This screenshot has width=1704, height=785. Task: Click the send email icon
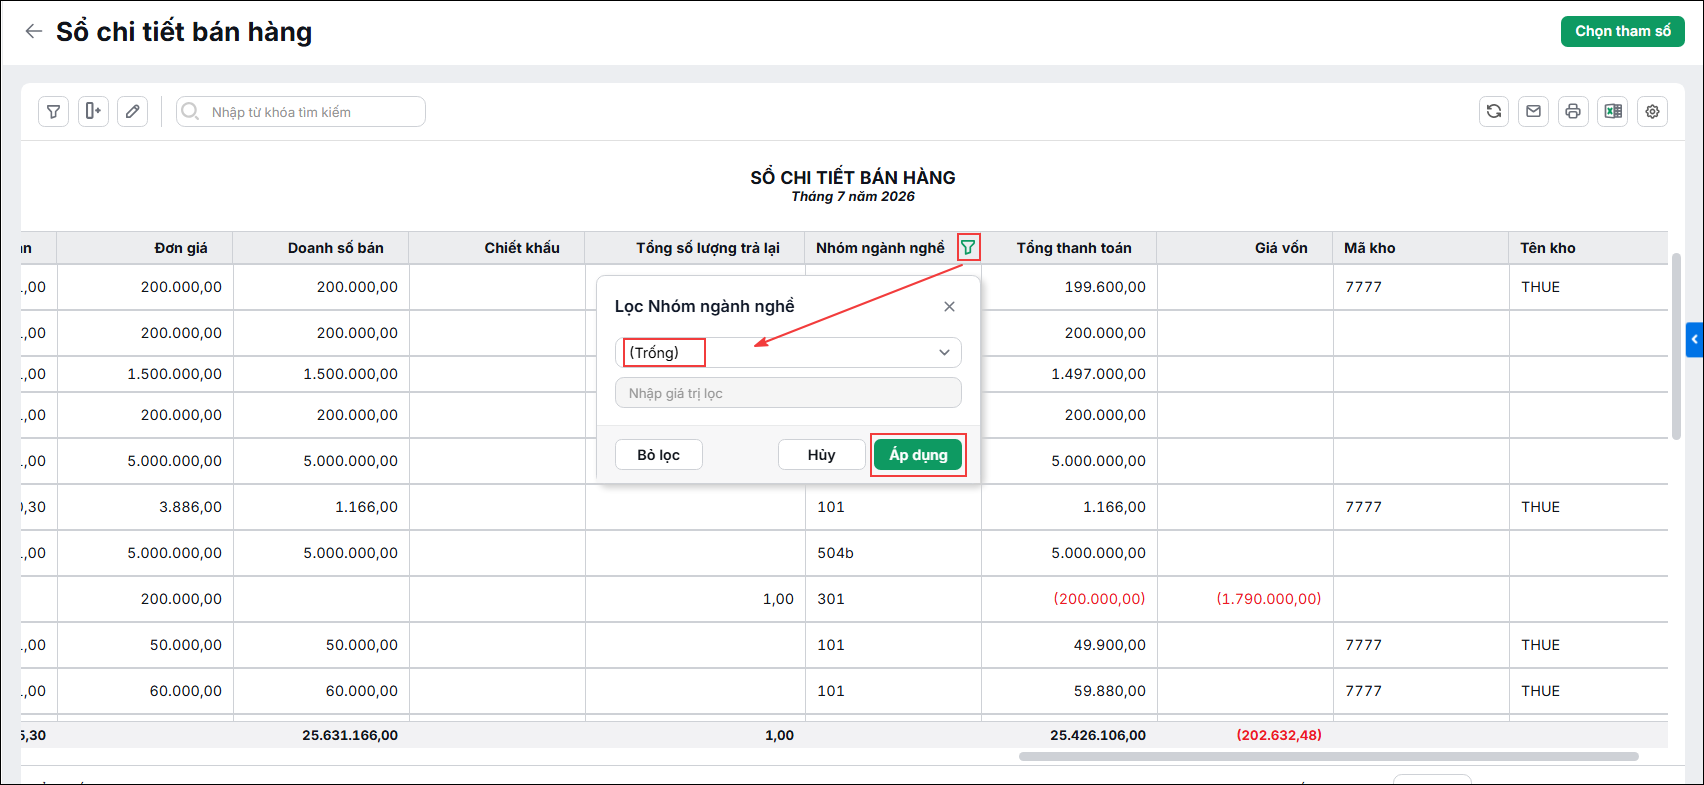coord(1534,112)
